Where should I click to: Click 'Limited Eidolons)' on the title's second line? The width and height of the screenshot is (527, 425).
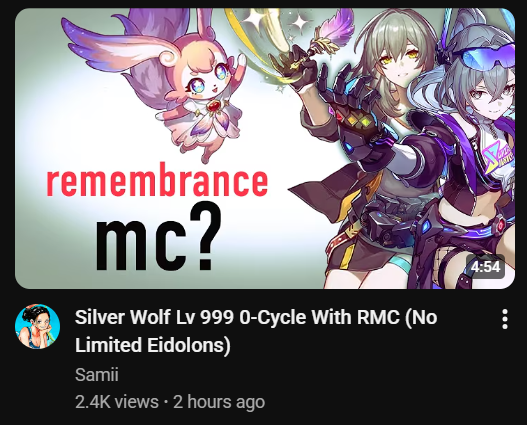tap(153, 345)
